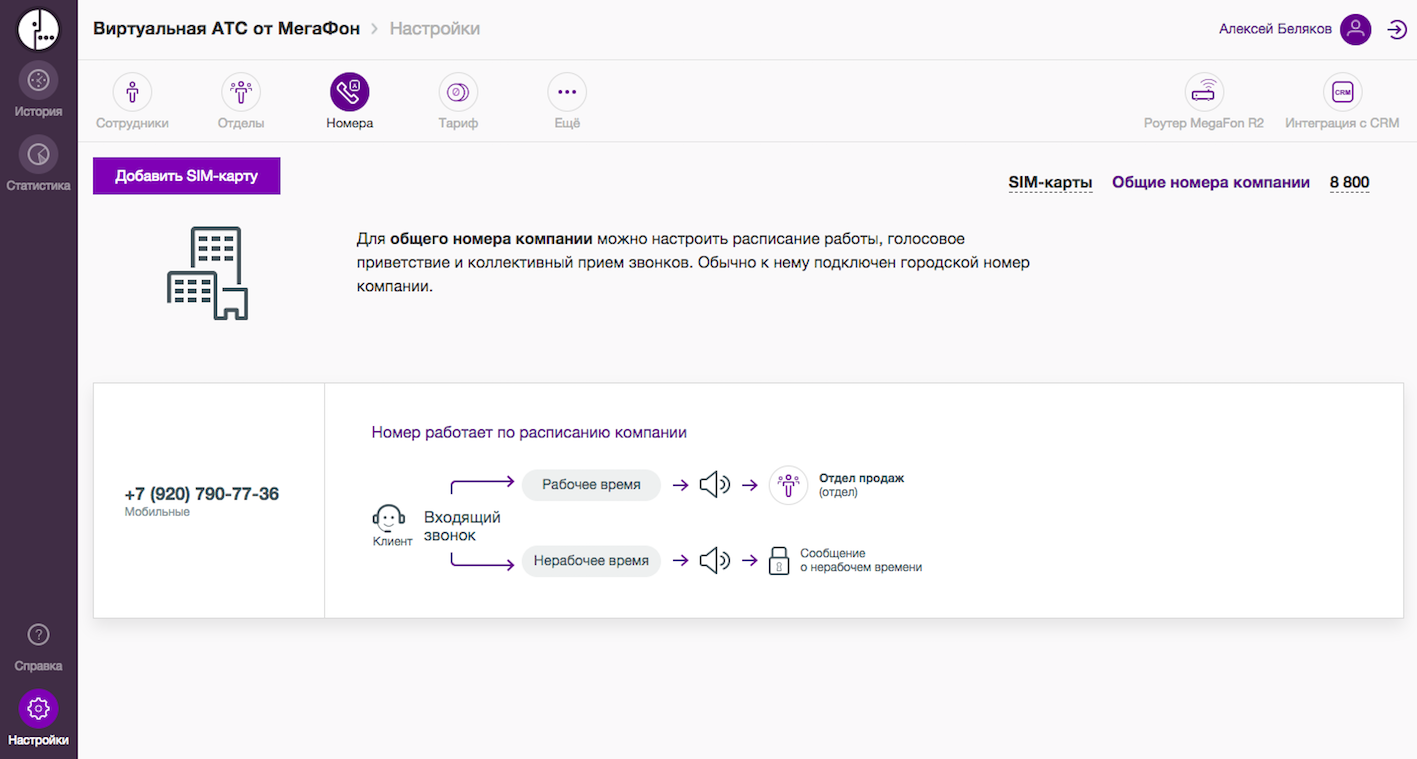Open Роутер MegaFon R2 settings
1417x759 pixels.
1204,102
